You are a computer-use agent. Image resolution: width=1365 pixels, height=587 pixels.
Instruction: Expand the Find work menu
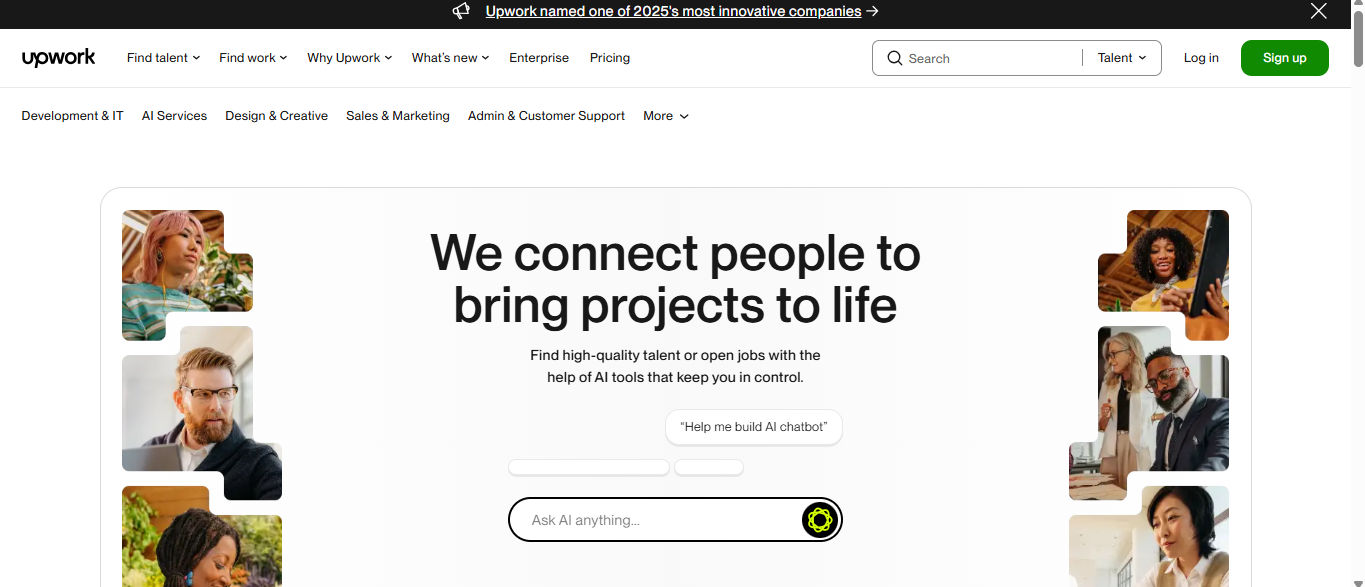253,58
